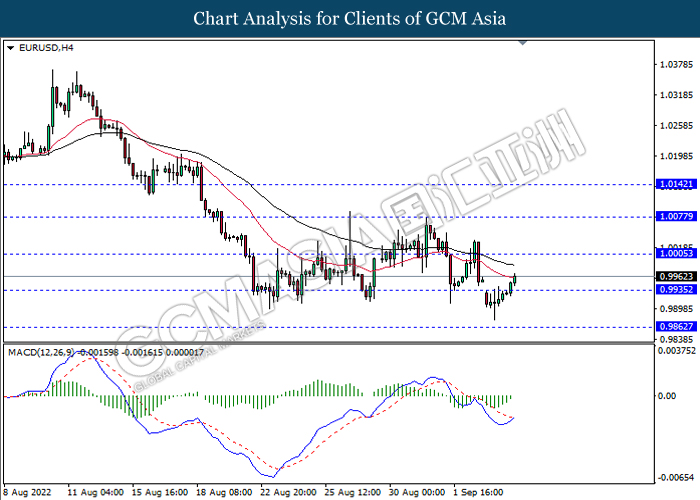Click the 1 Sep 16:00 time label
700x500 pixels.
478,492
